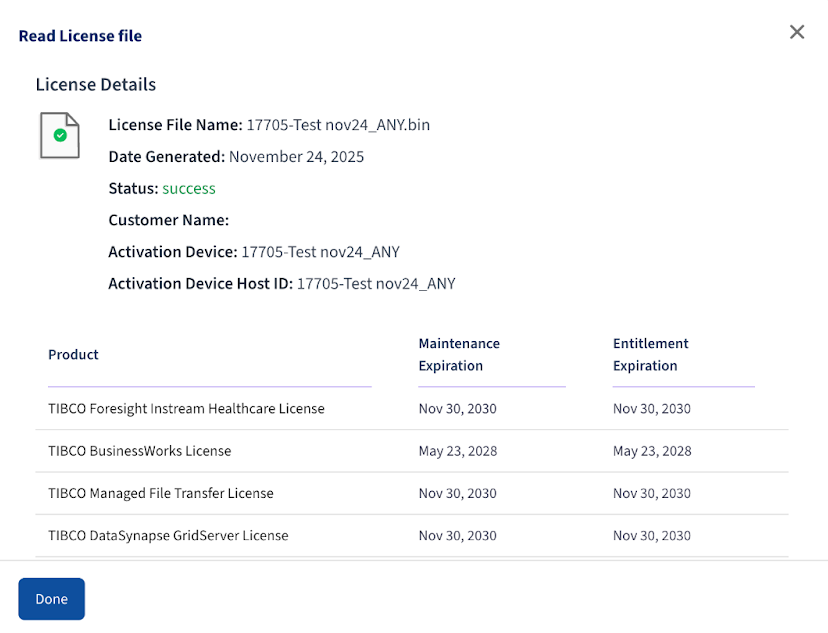Click the license file success icon
Image resolution: width=828 pixels, height=633 pixels.
point(59,135)
